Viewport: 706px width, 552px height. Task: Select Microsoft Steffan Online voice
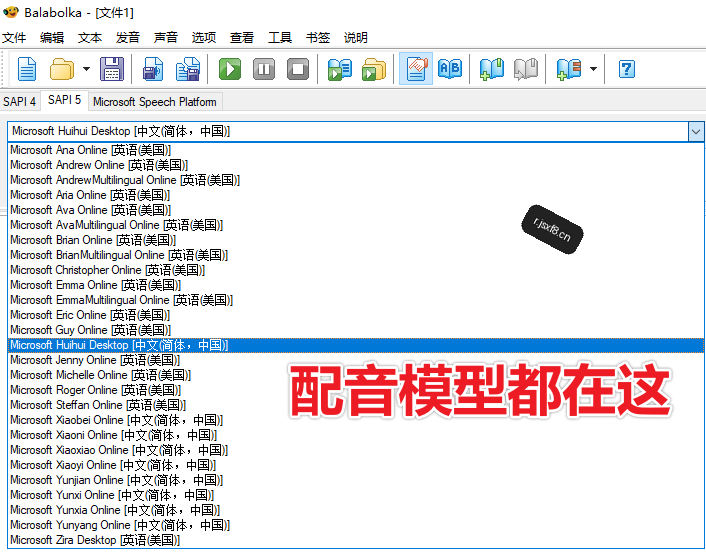[356, 405]
